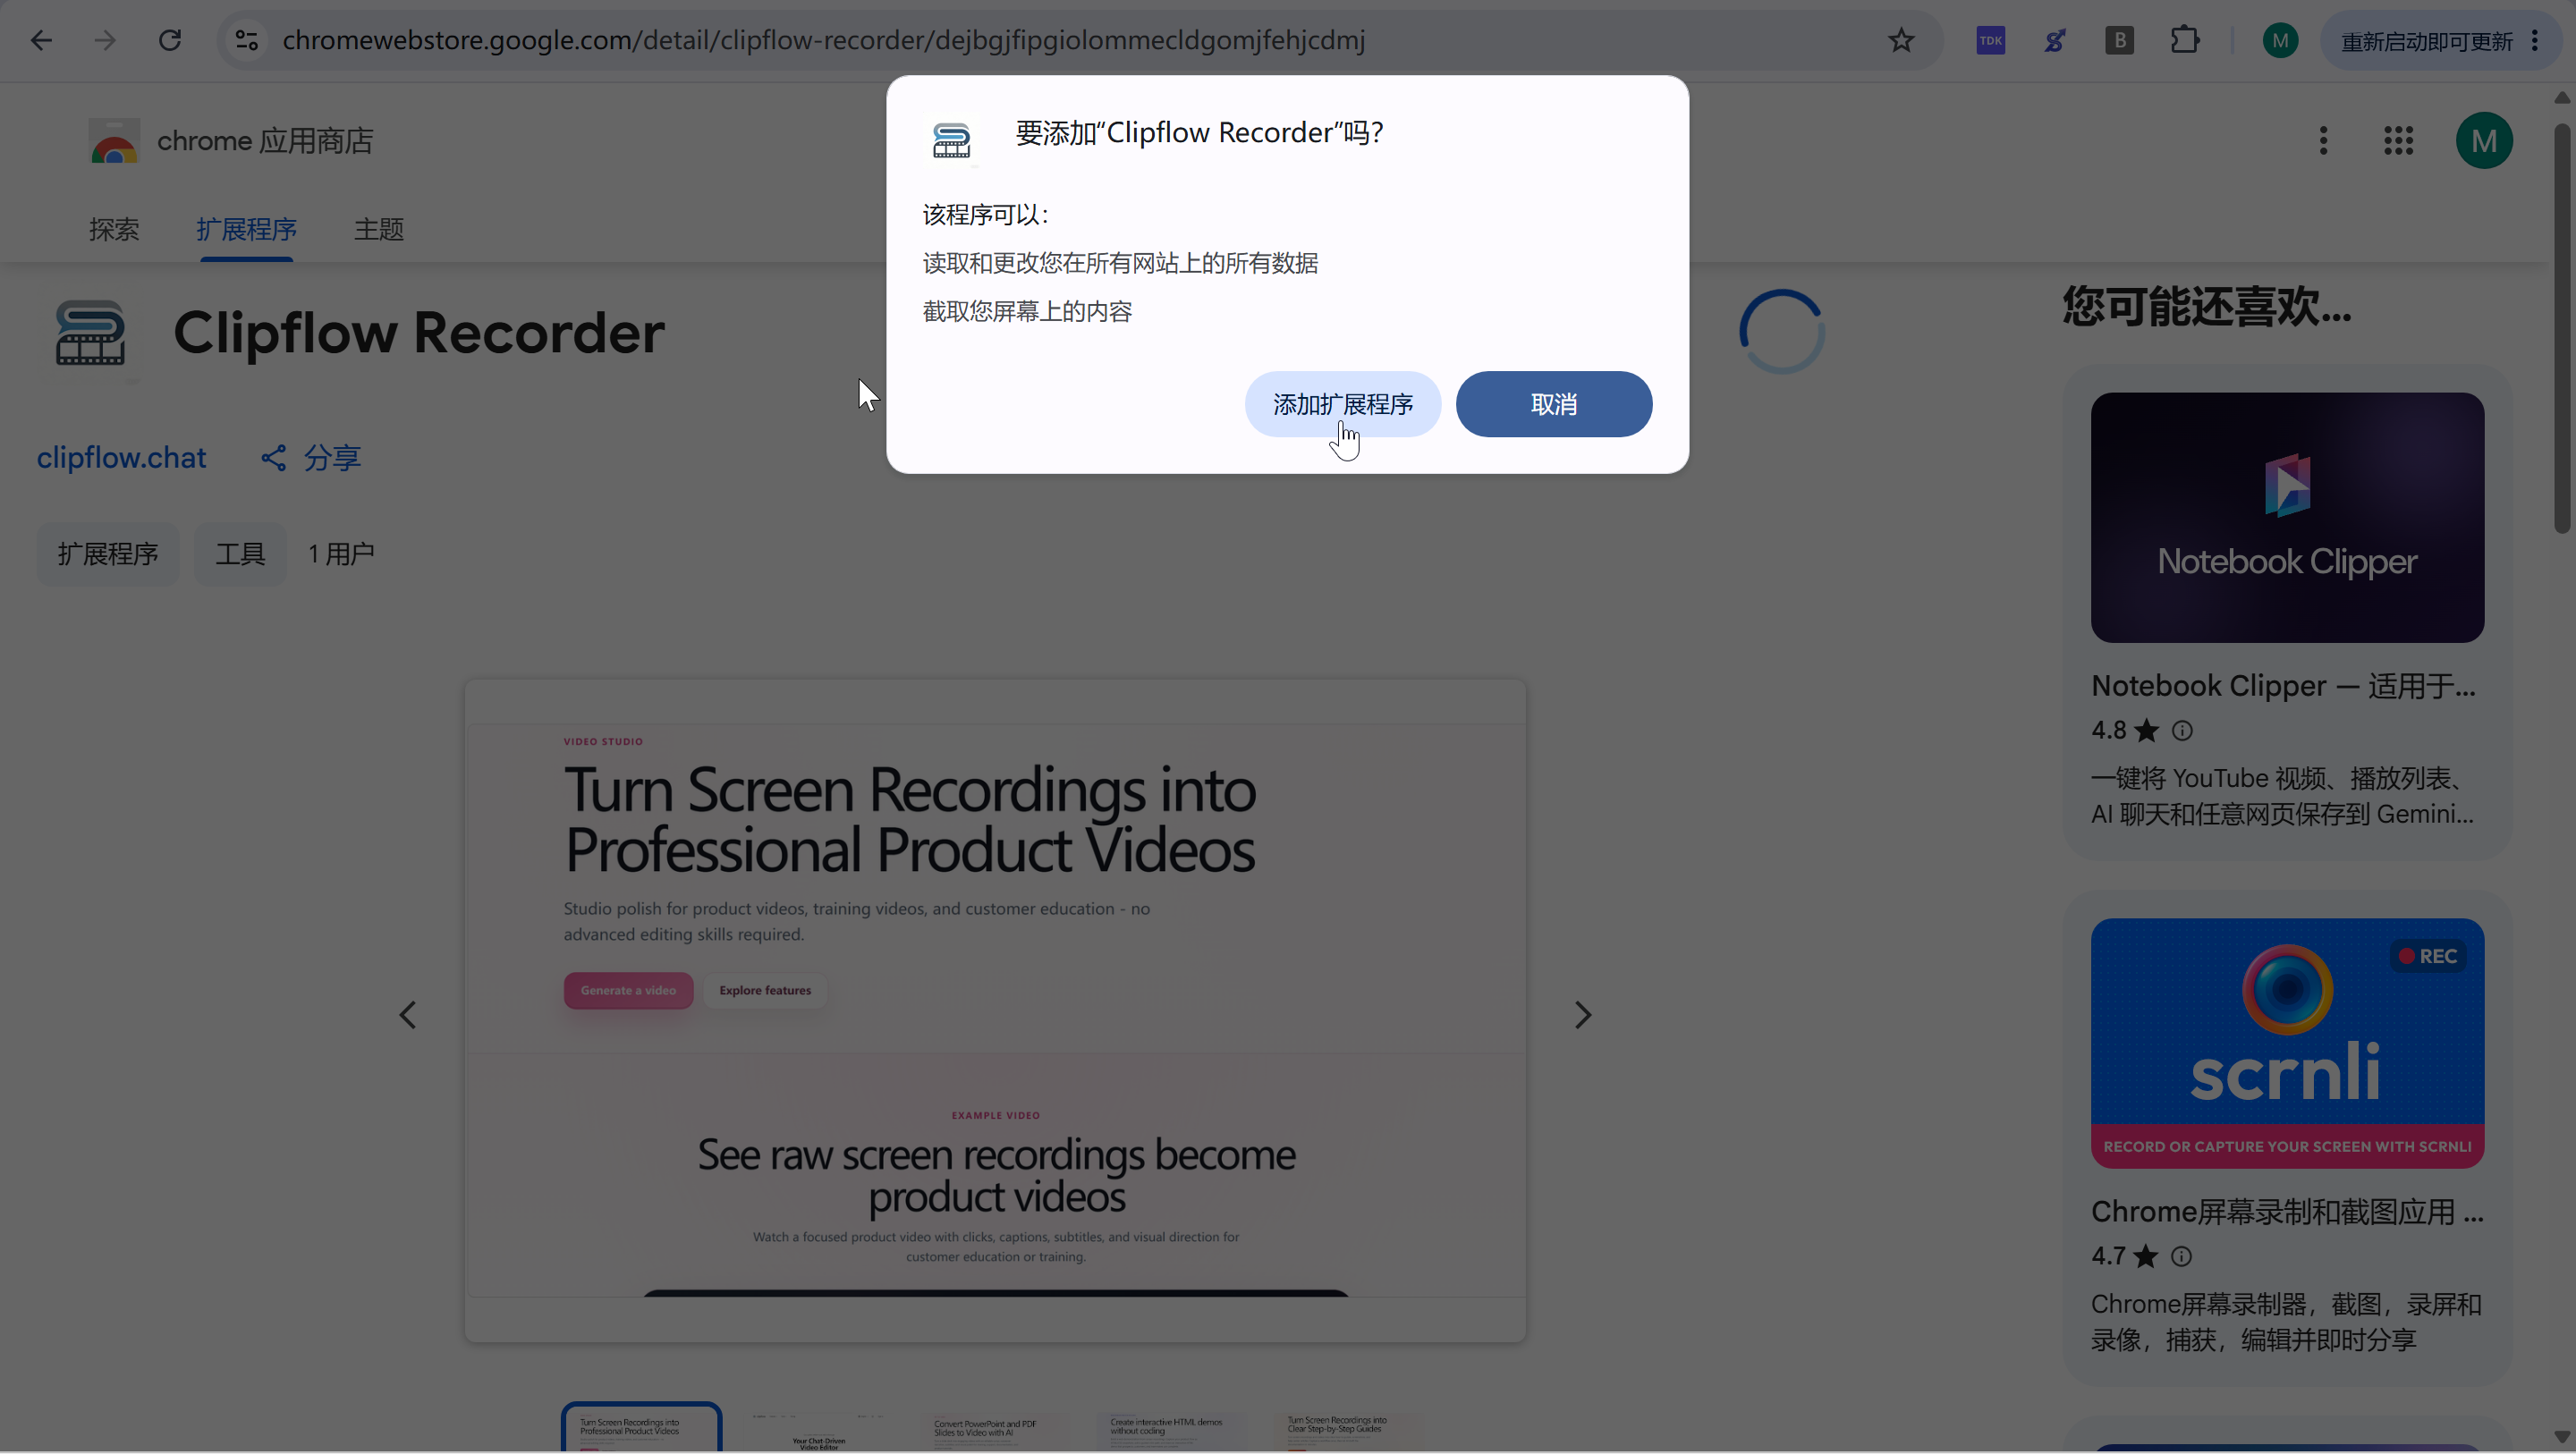This screenshot has width=2576, height=1454.
Task: Click the Clipflow Recorder page title
Action: pos(419,332)
